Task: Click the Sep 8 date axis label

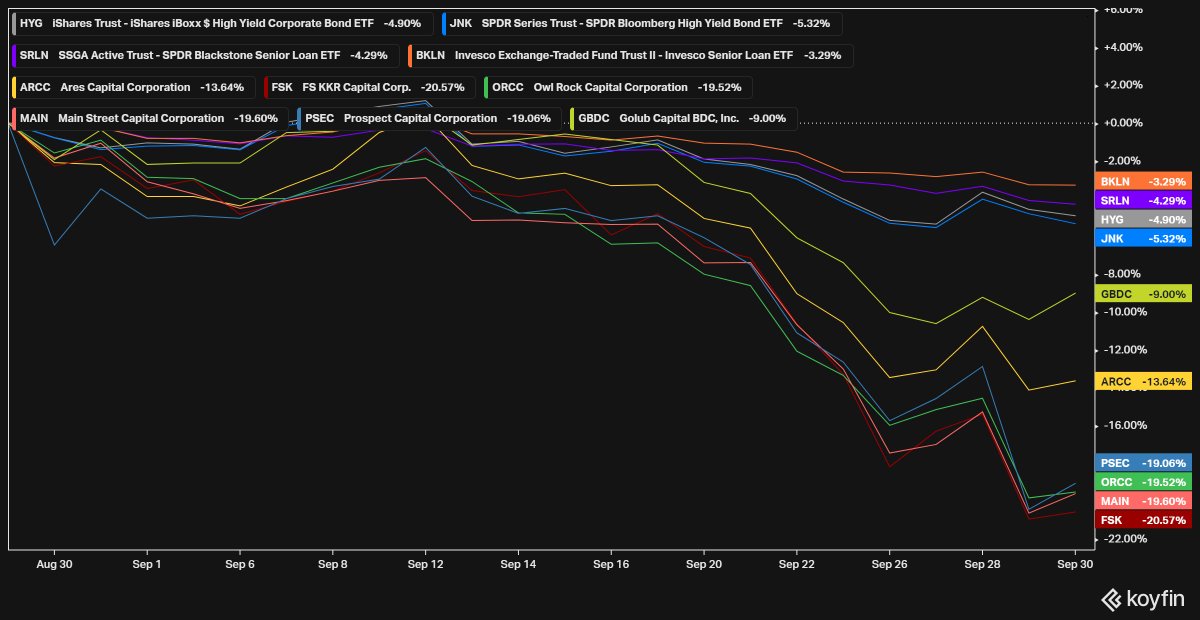Action: [332, 564]
